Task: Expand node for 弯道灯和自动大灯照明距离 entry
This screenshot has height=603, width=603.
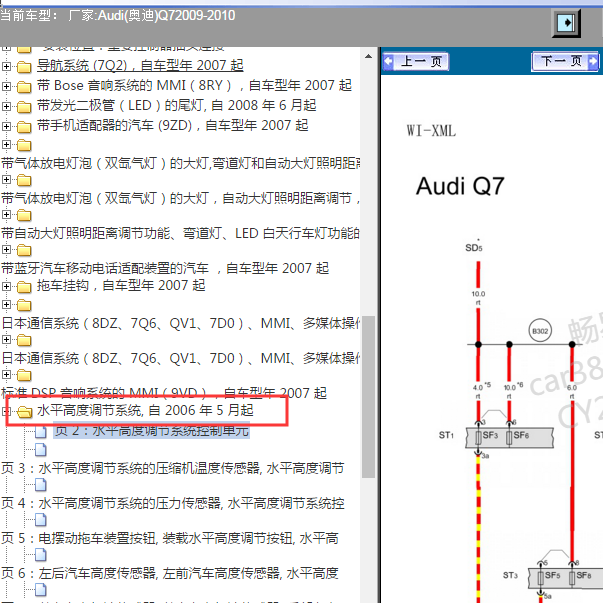Action: tap(6, 145)
